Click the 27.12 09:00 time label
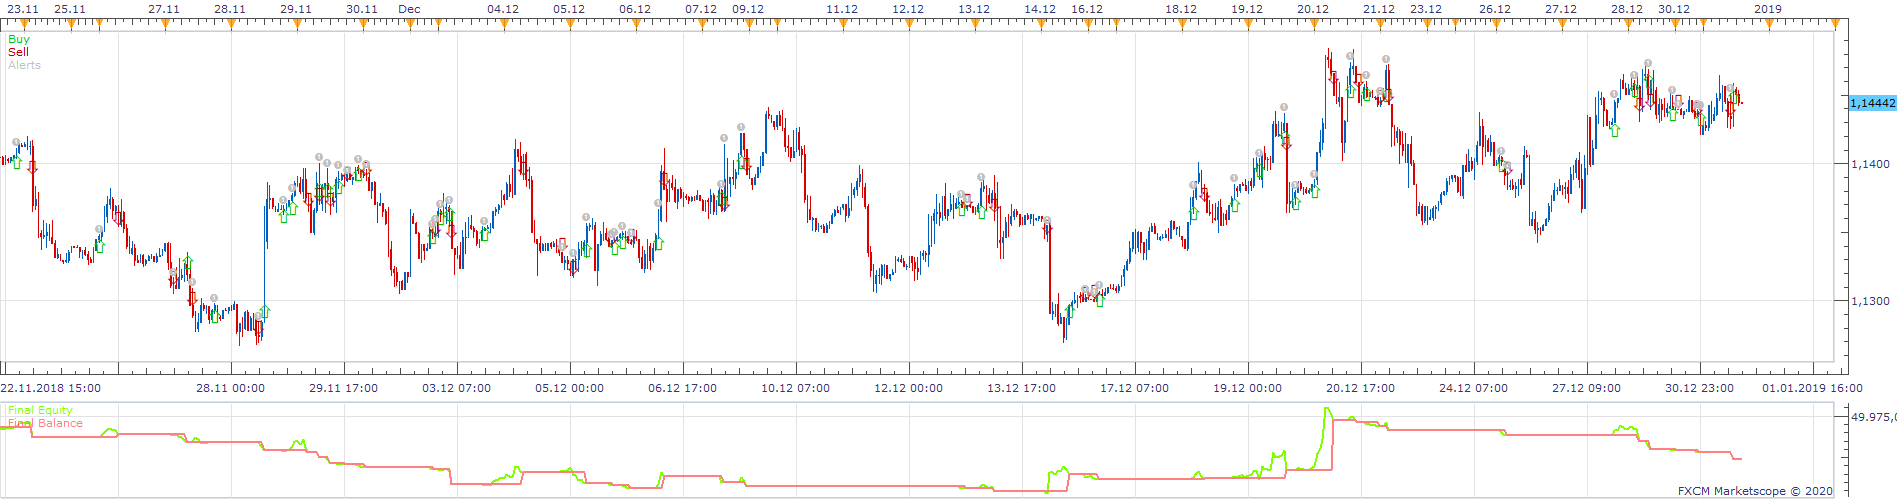 [x=1586, y=388]
